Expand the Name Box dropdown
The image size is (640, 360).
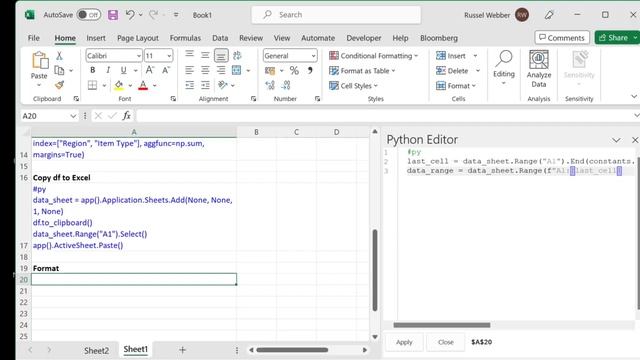pyautogui.click(x=73, y=116)
